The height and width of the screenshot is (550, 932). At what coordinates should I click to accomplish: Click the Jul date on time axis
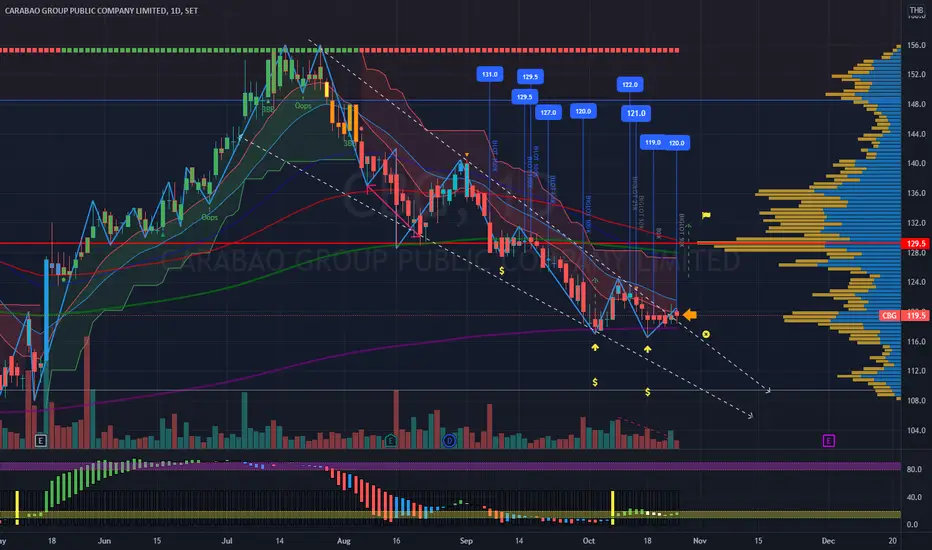226,540
